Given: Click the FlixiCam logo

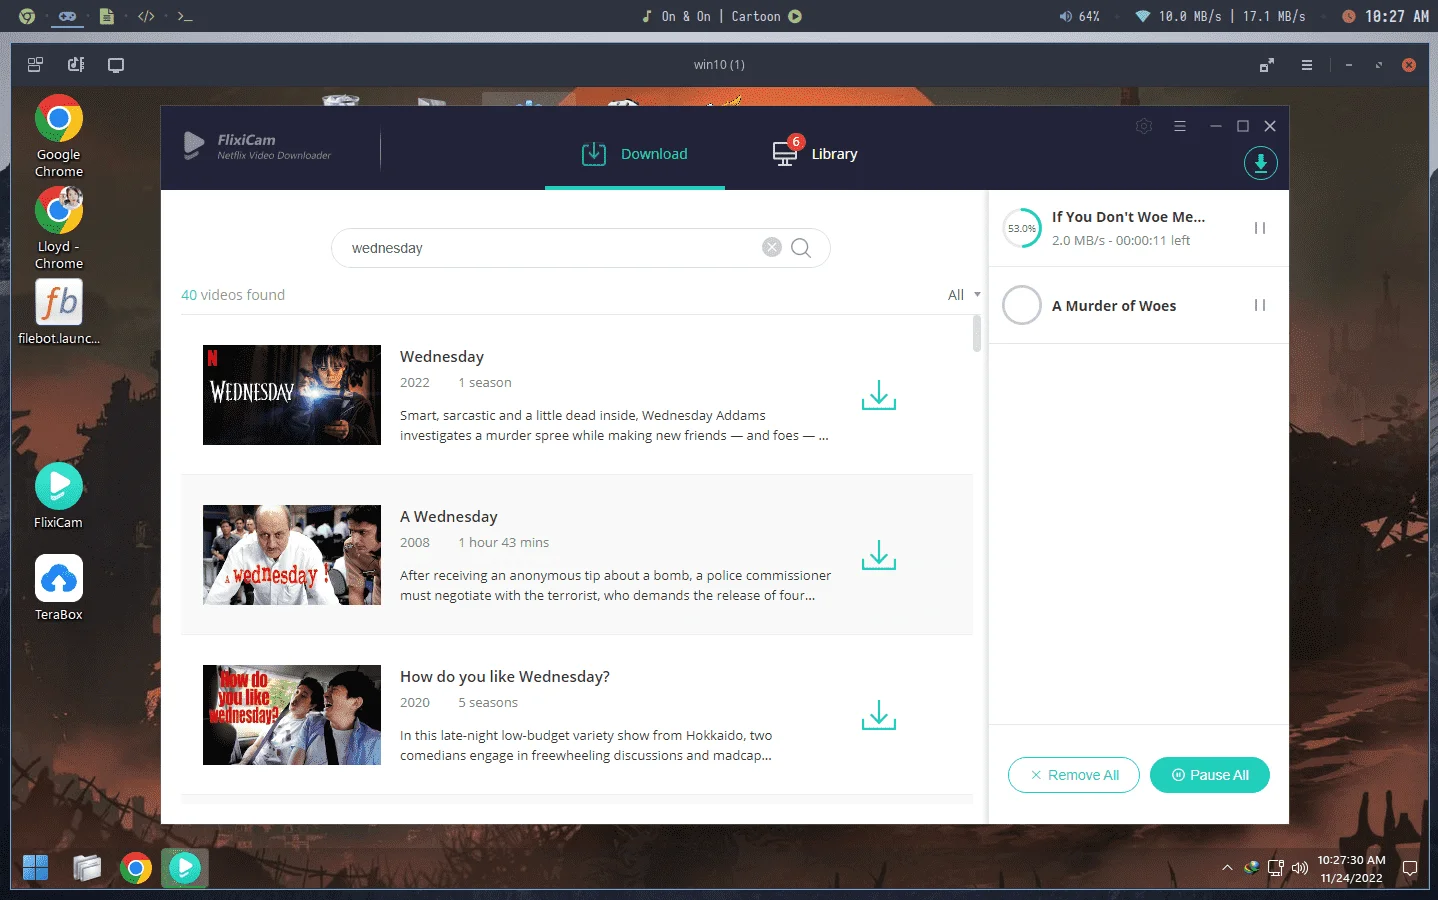Looking at the screenshot, I should 257,146.
